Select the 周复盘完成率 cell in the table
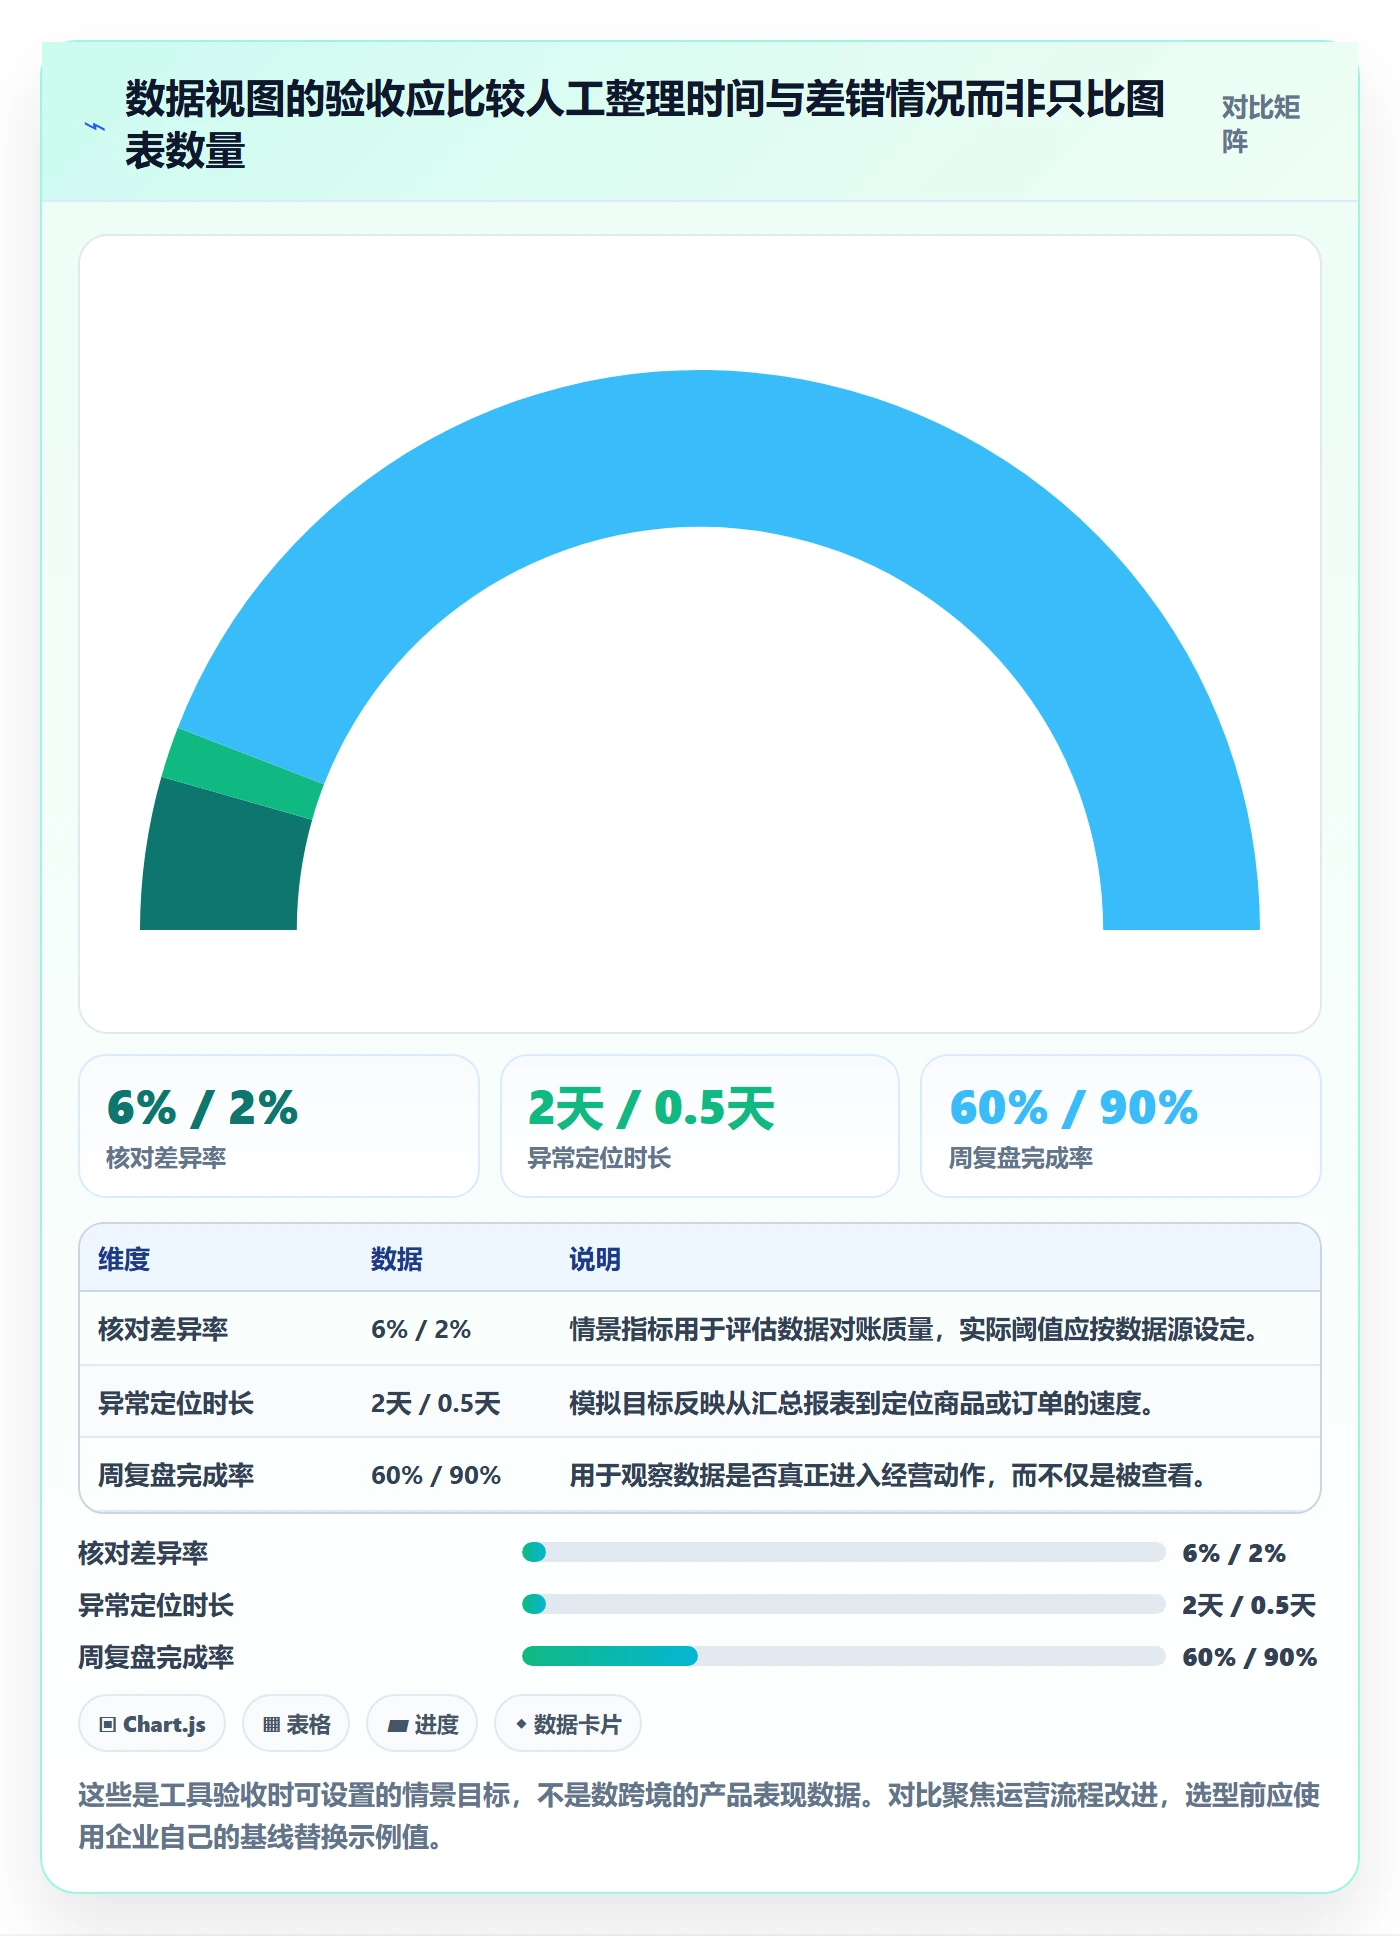Viewport: 1400px width, 1936px height. click(176, 1475)
